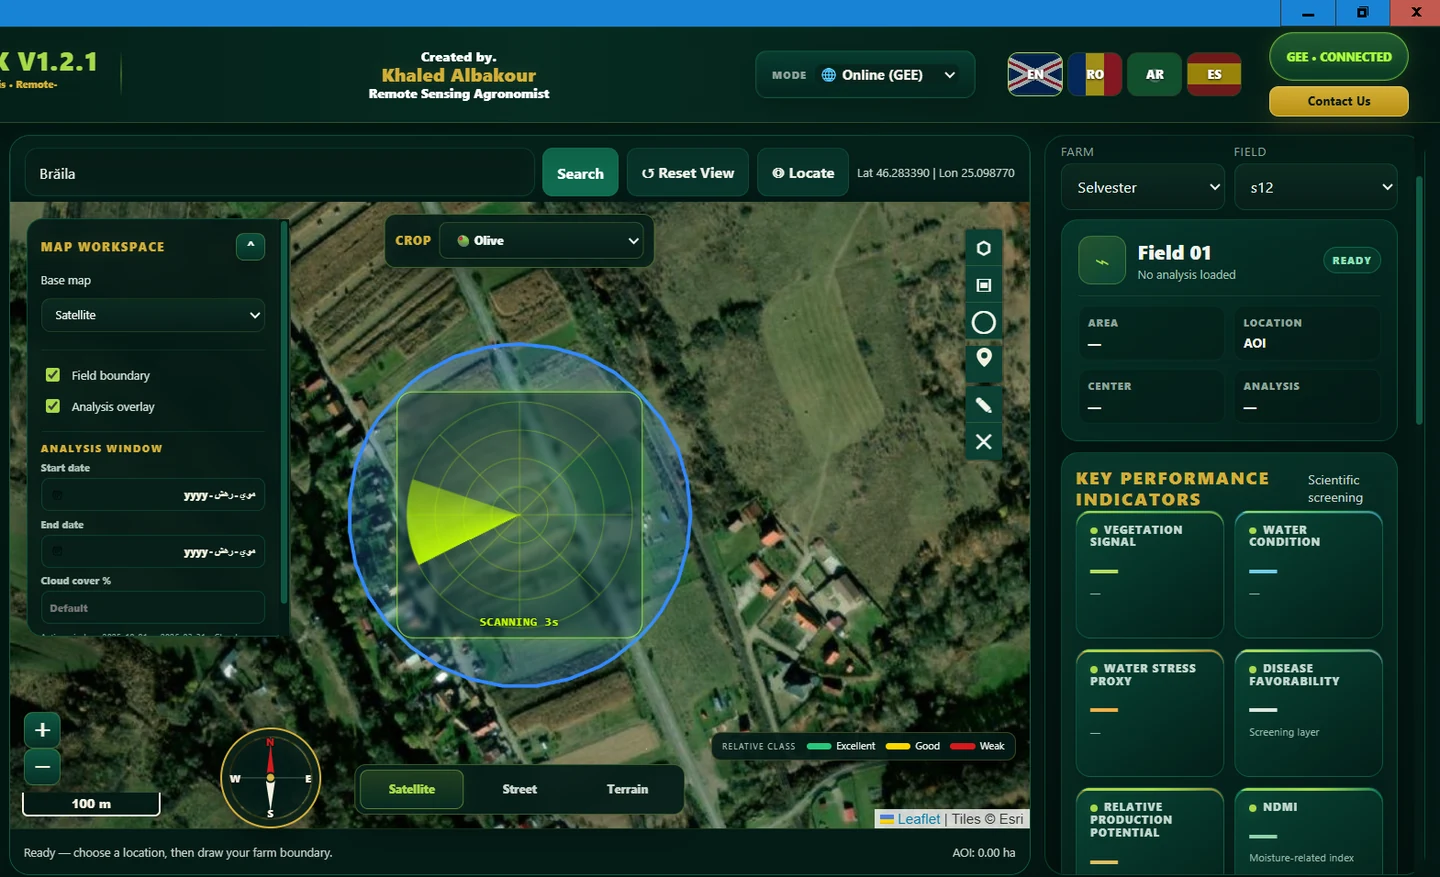Click the Start date input field
This screenshot has width=1440, height=877.
pyautogui.click(x=153, y=495)
